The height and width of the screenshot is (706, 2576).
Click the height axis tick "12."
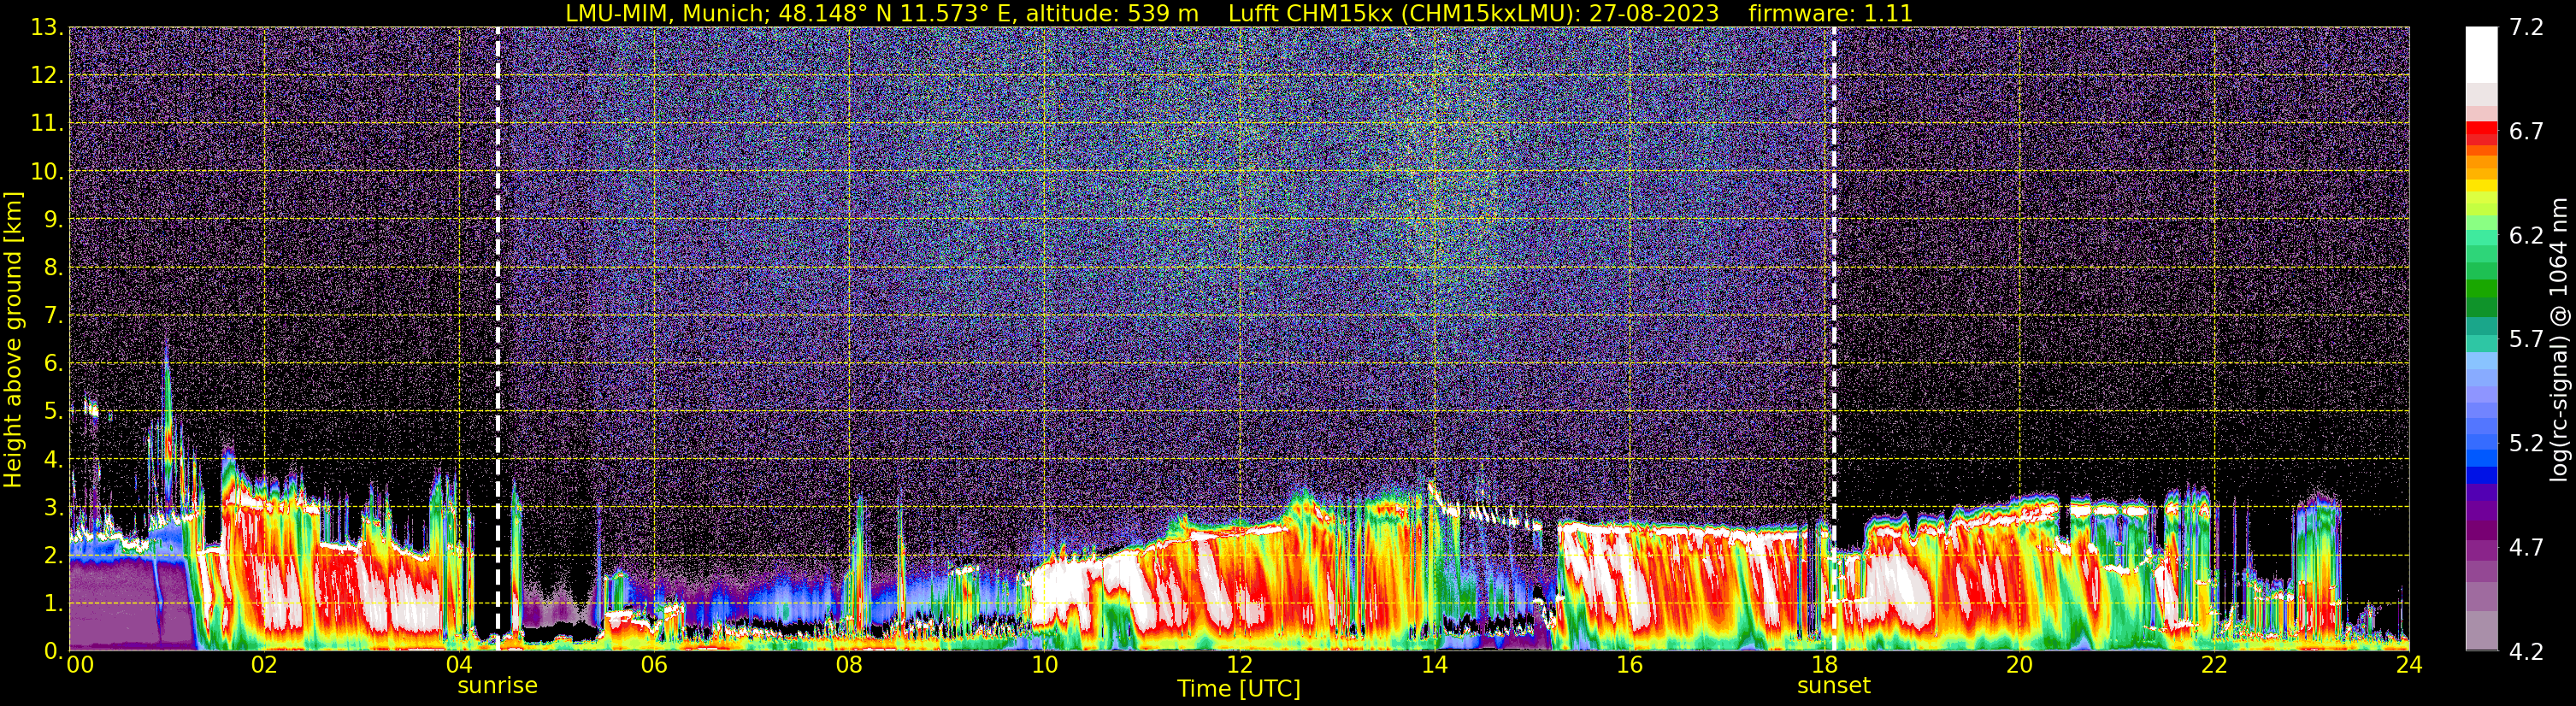tap(48, 76)
